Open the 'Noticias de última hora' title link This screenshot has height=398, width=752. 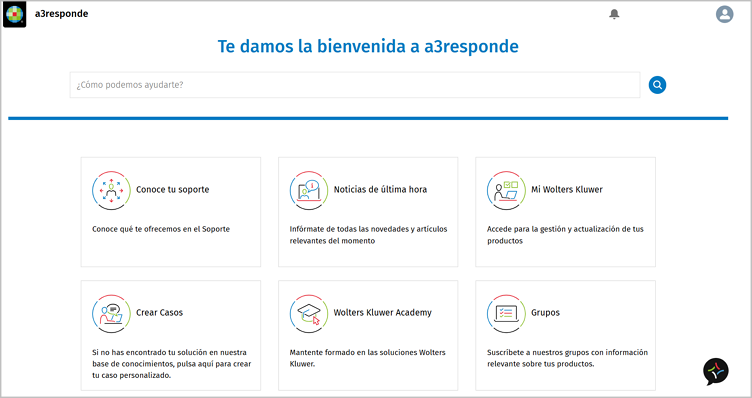point(380,189)
